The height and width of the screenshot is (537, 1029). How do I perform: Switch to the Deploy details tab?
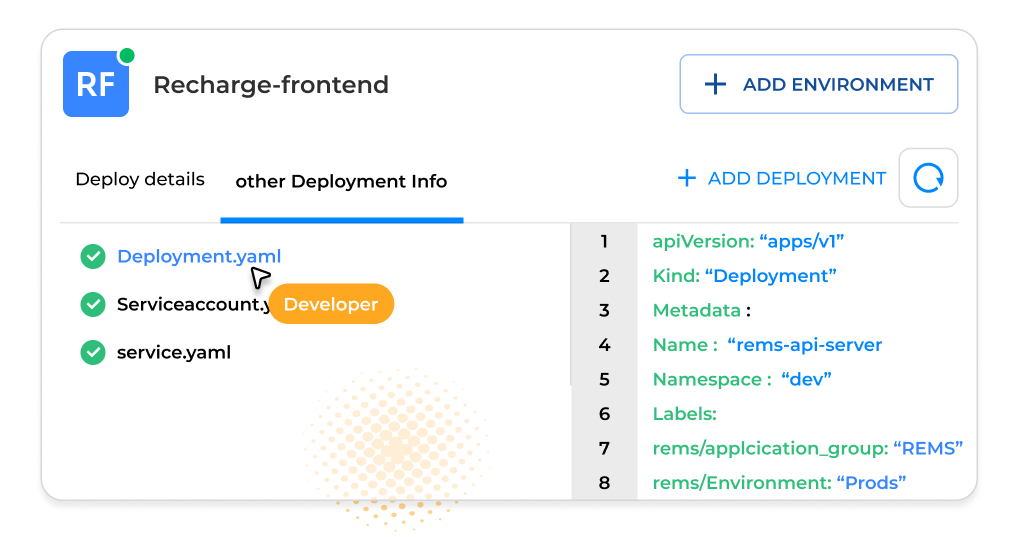[x=140, y=180]
